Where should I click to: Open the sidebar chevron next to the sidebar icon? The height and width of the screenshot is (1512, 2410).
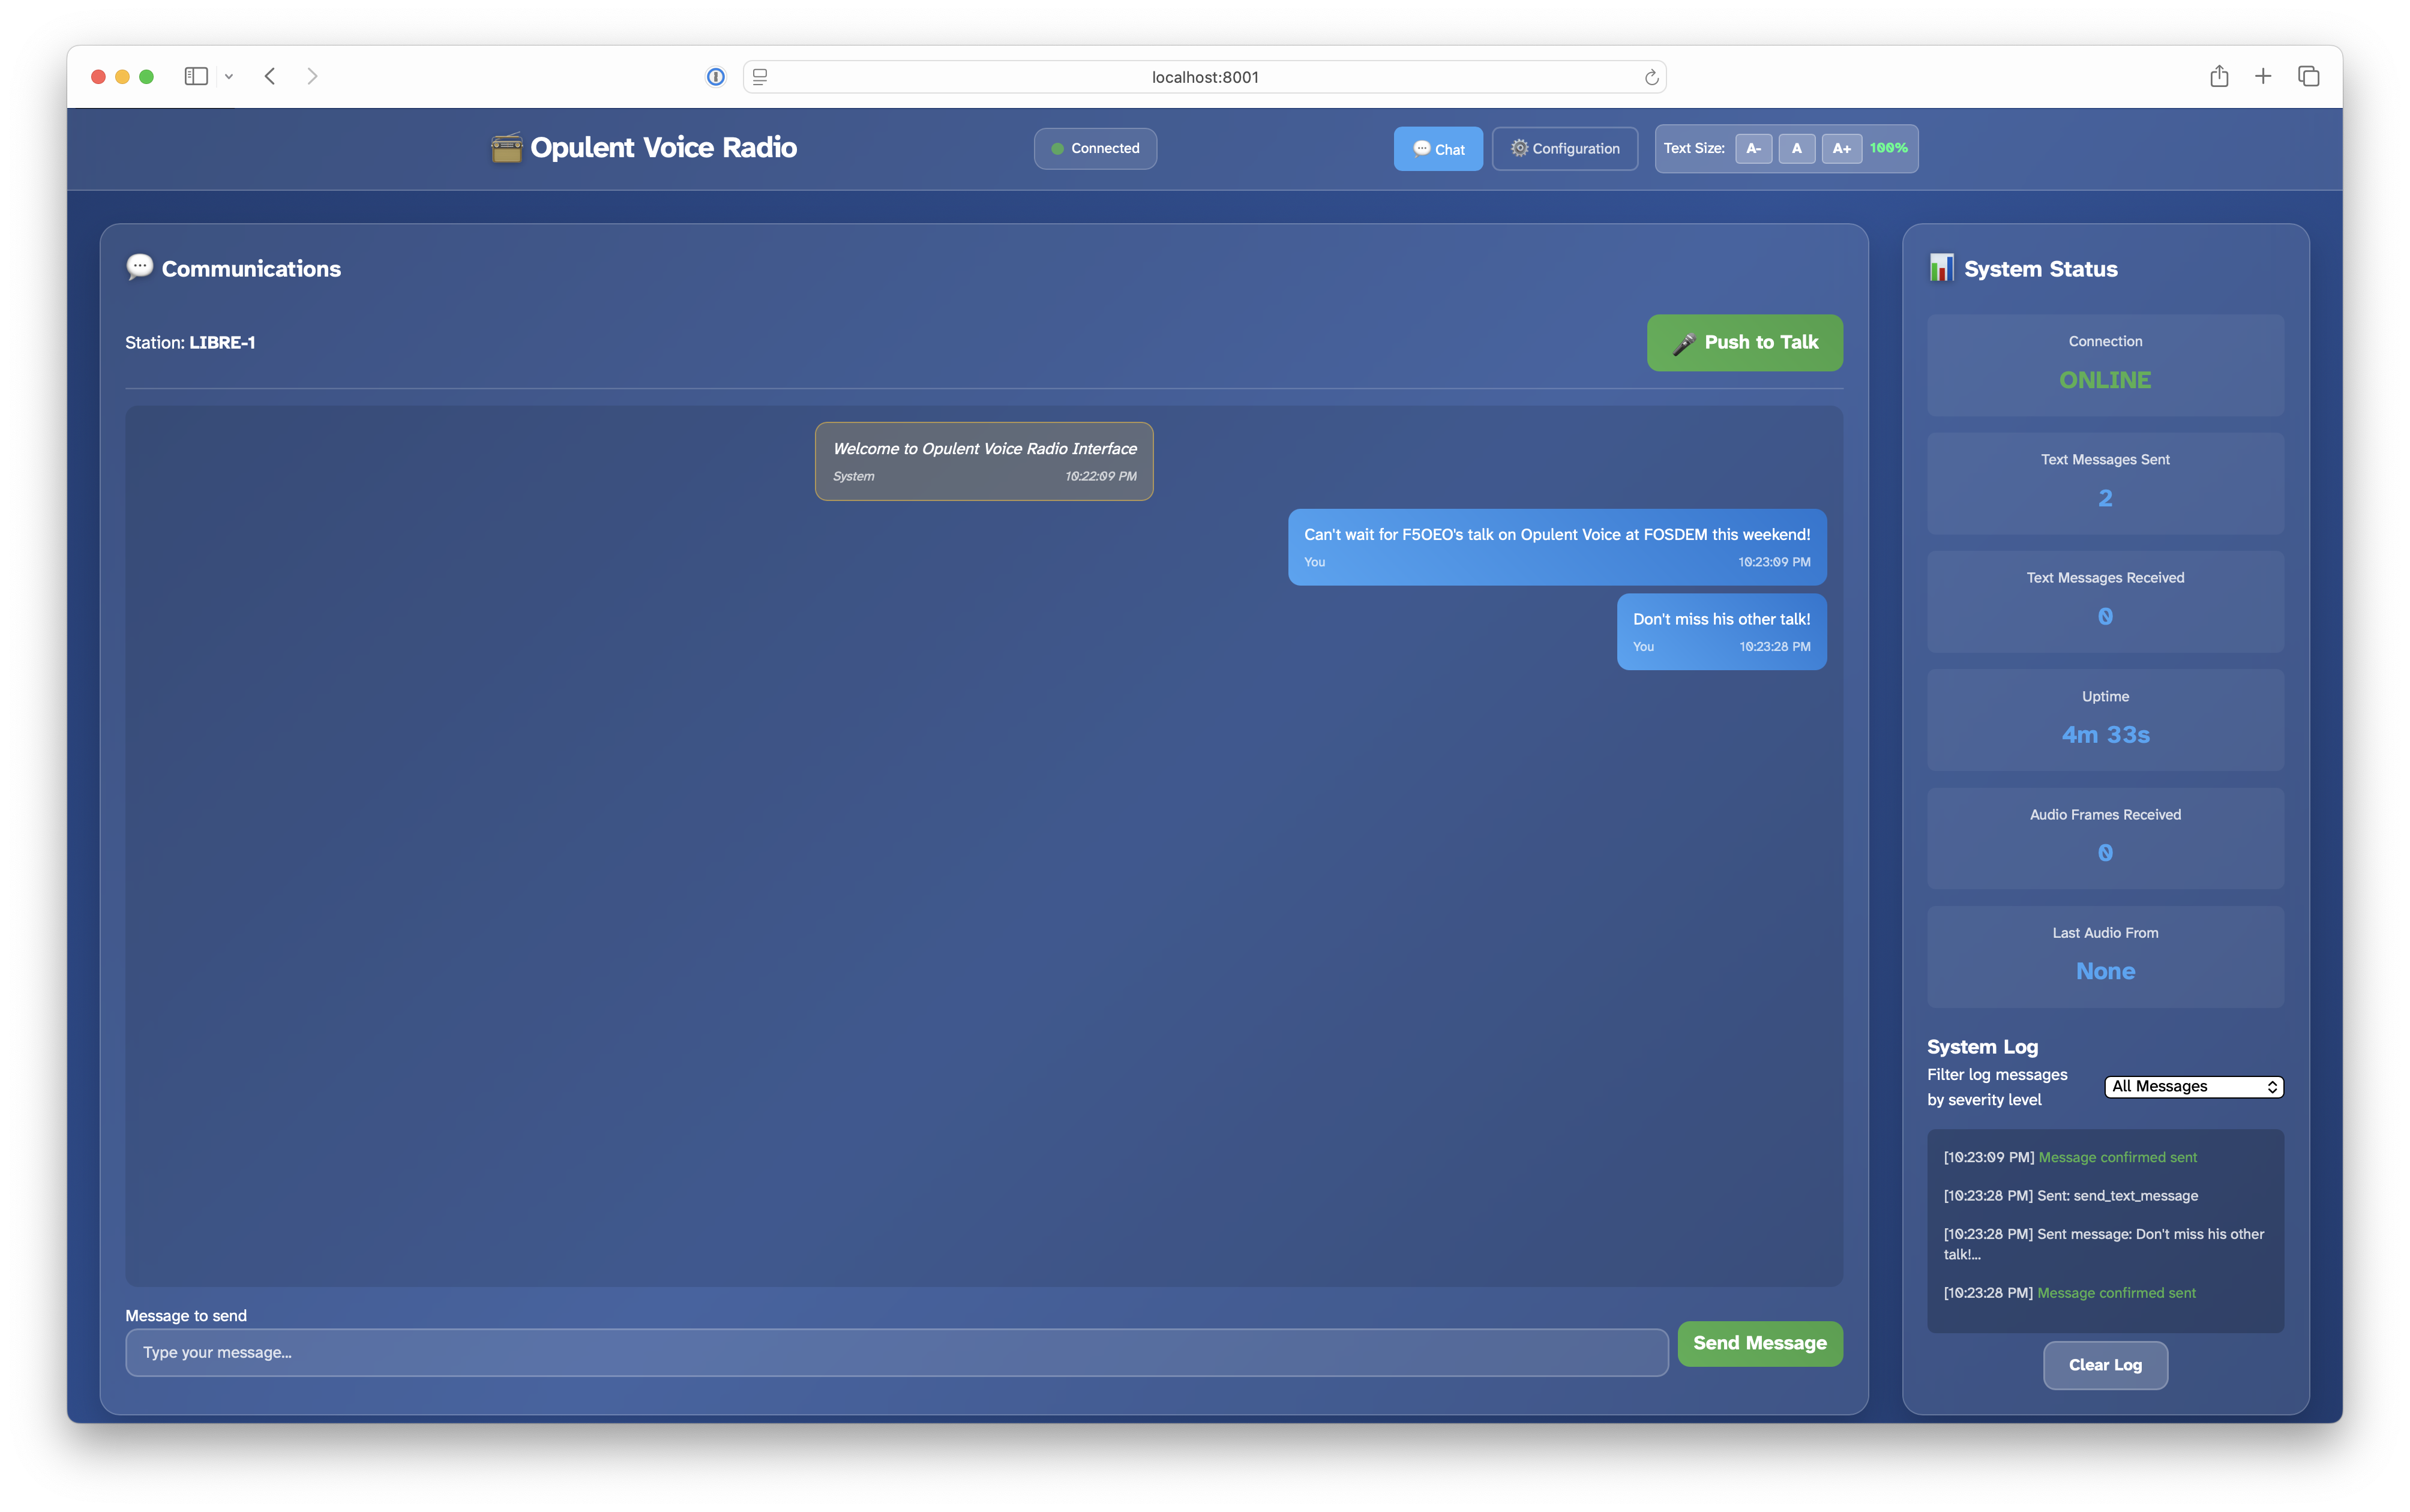coord(228,76)
